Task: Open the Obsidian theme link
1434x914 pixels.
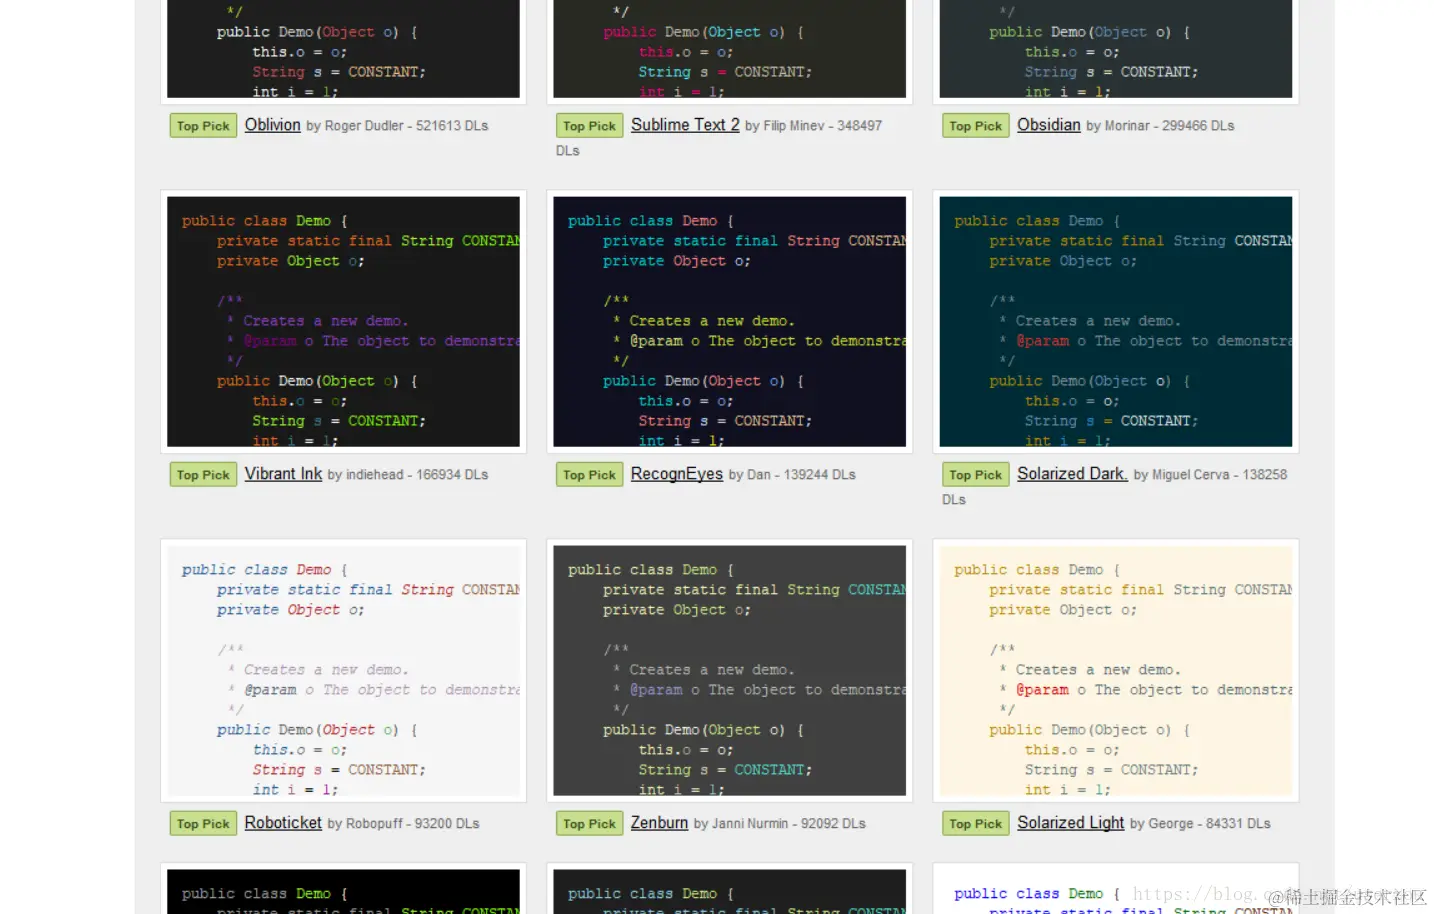Action: point(1048,125)
